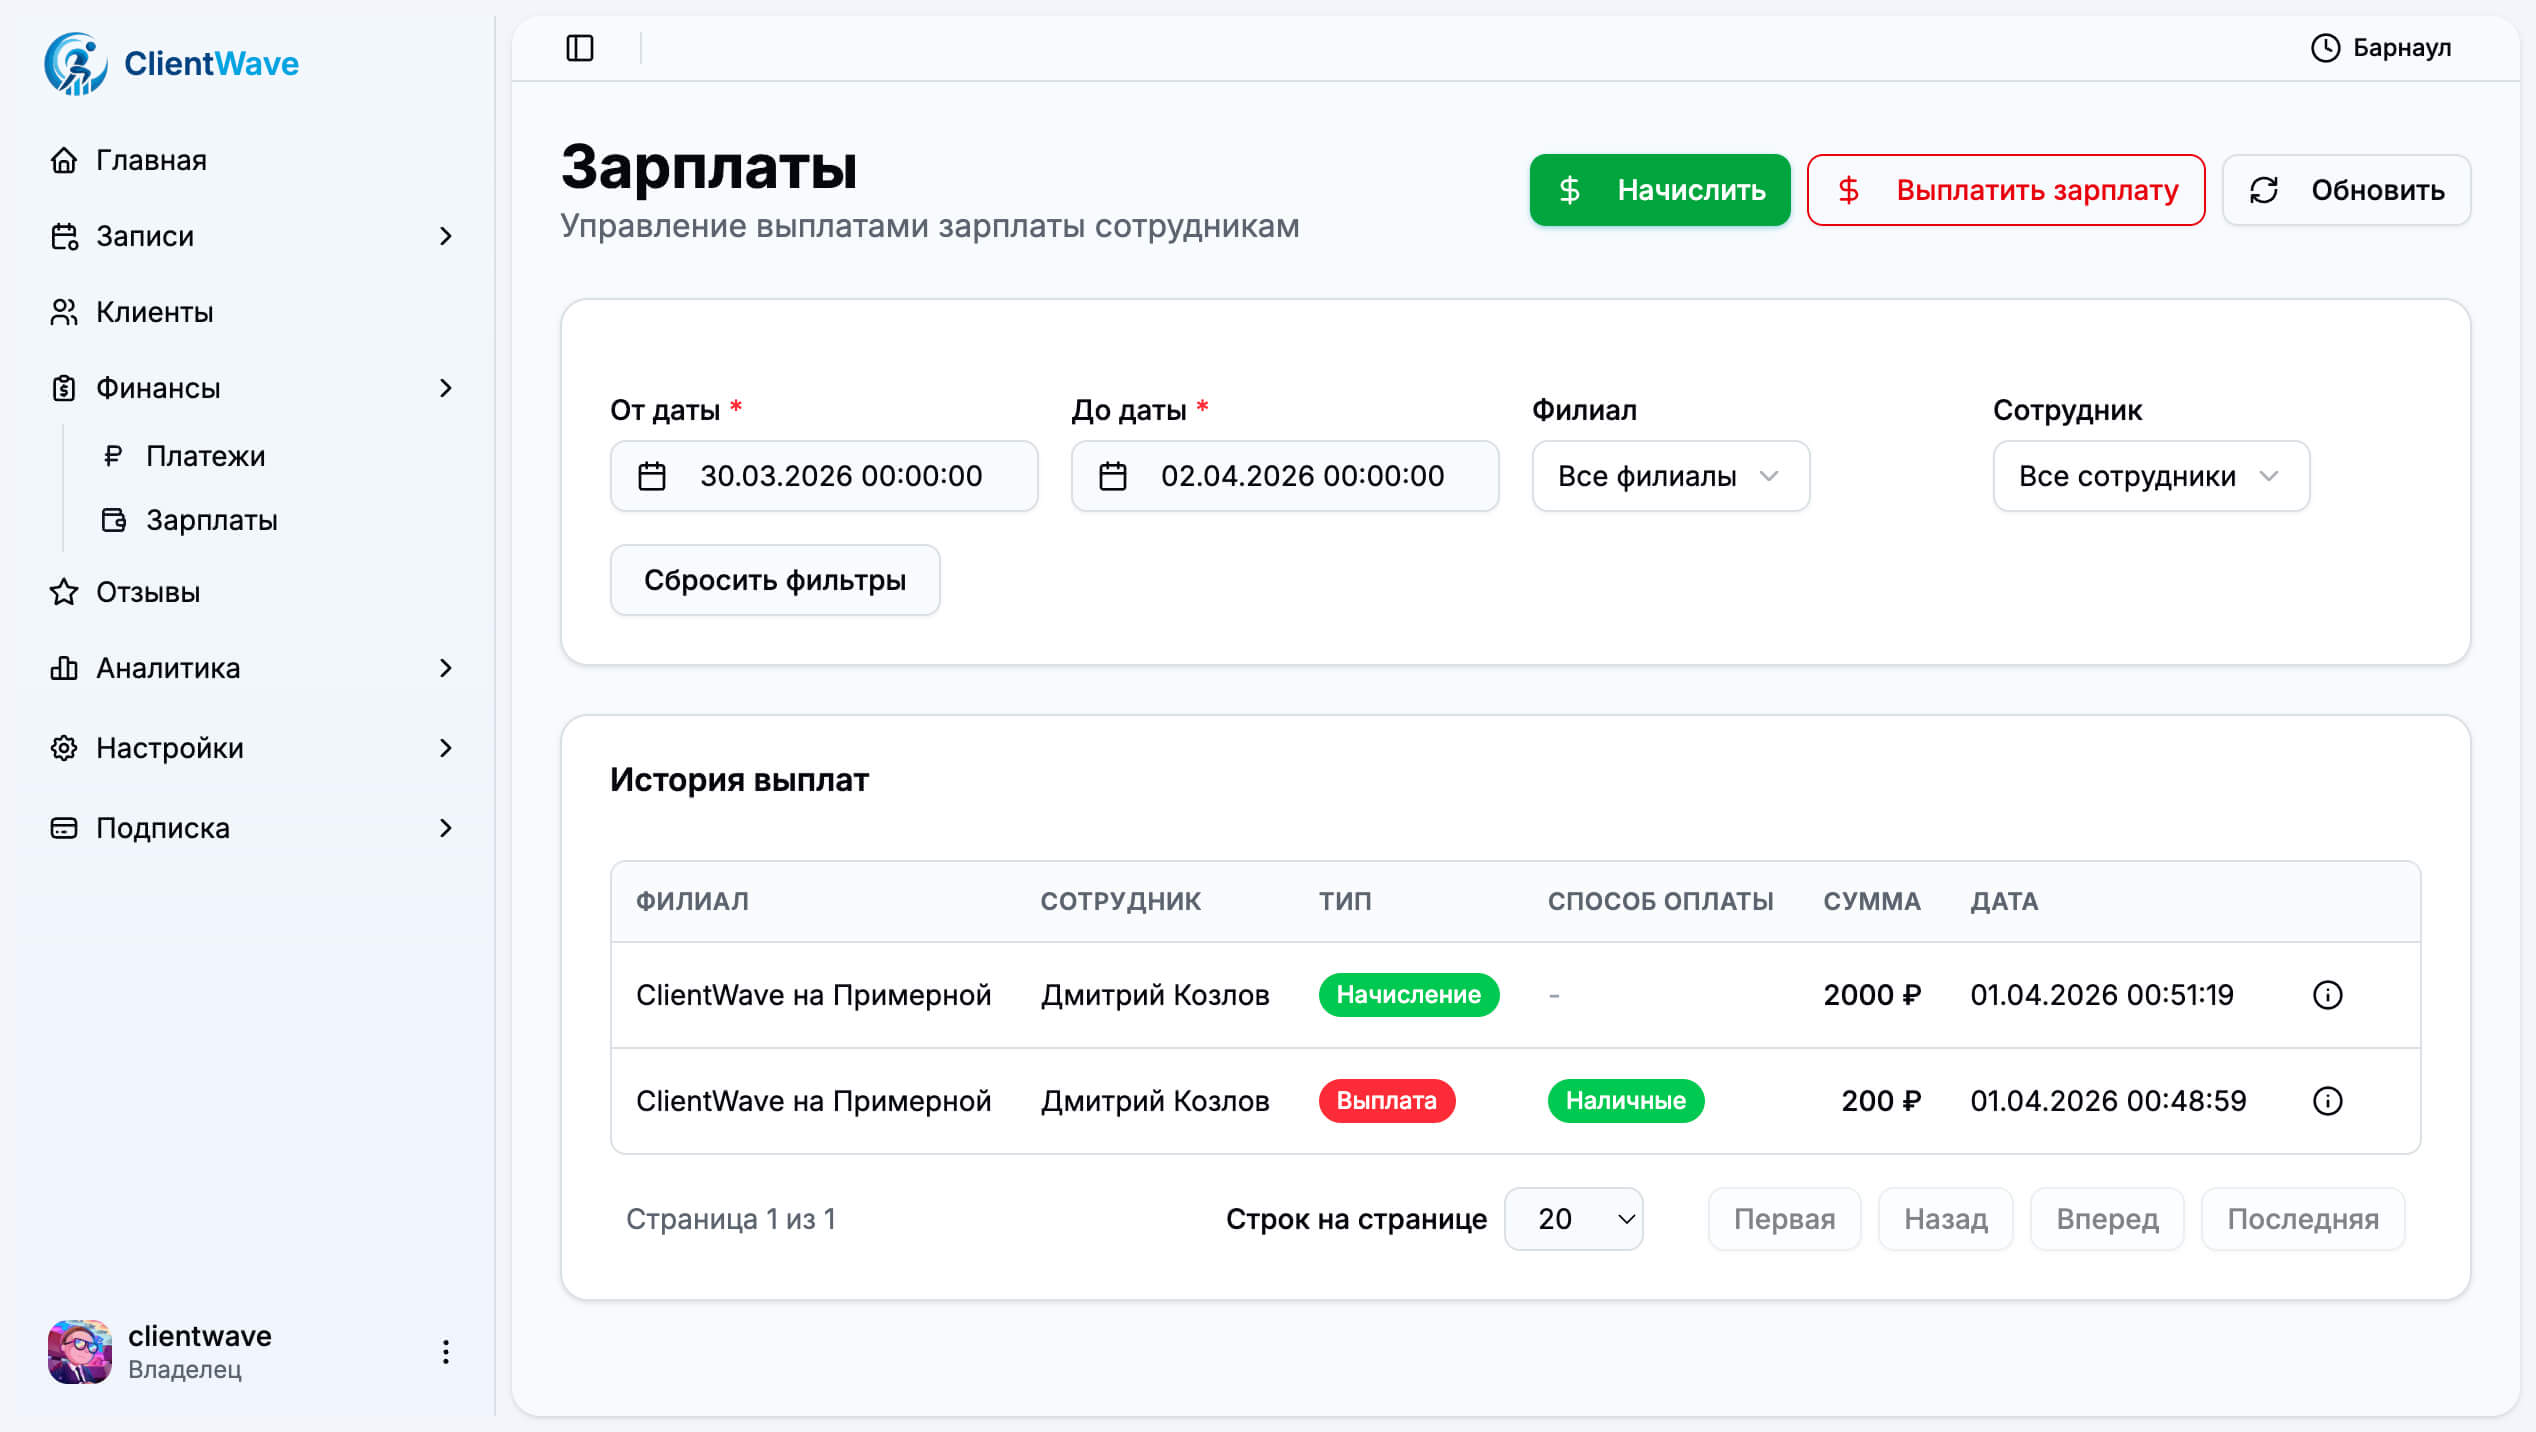
Task: Click the Начислить button
Action: 1659,190
